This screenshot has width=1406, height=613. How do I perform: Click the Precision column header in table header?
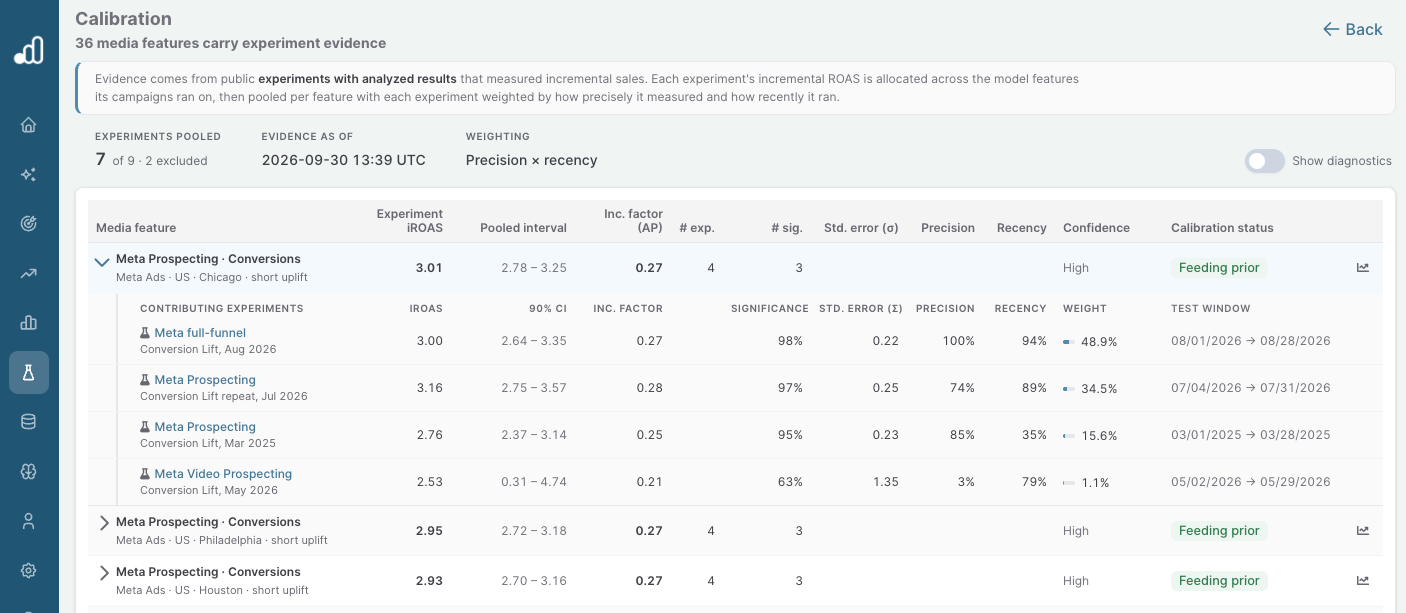[948, 228]
